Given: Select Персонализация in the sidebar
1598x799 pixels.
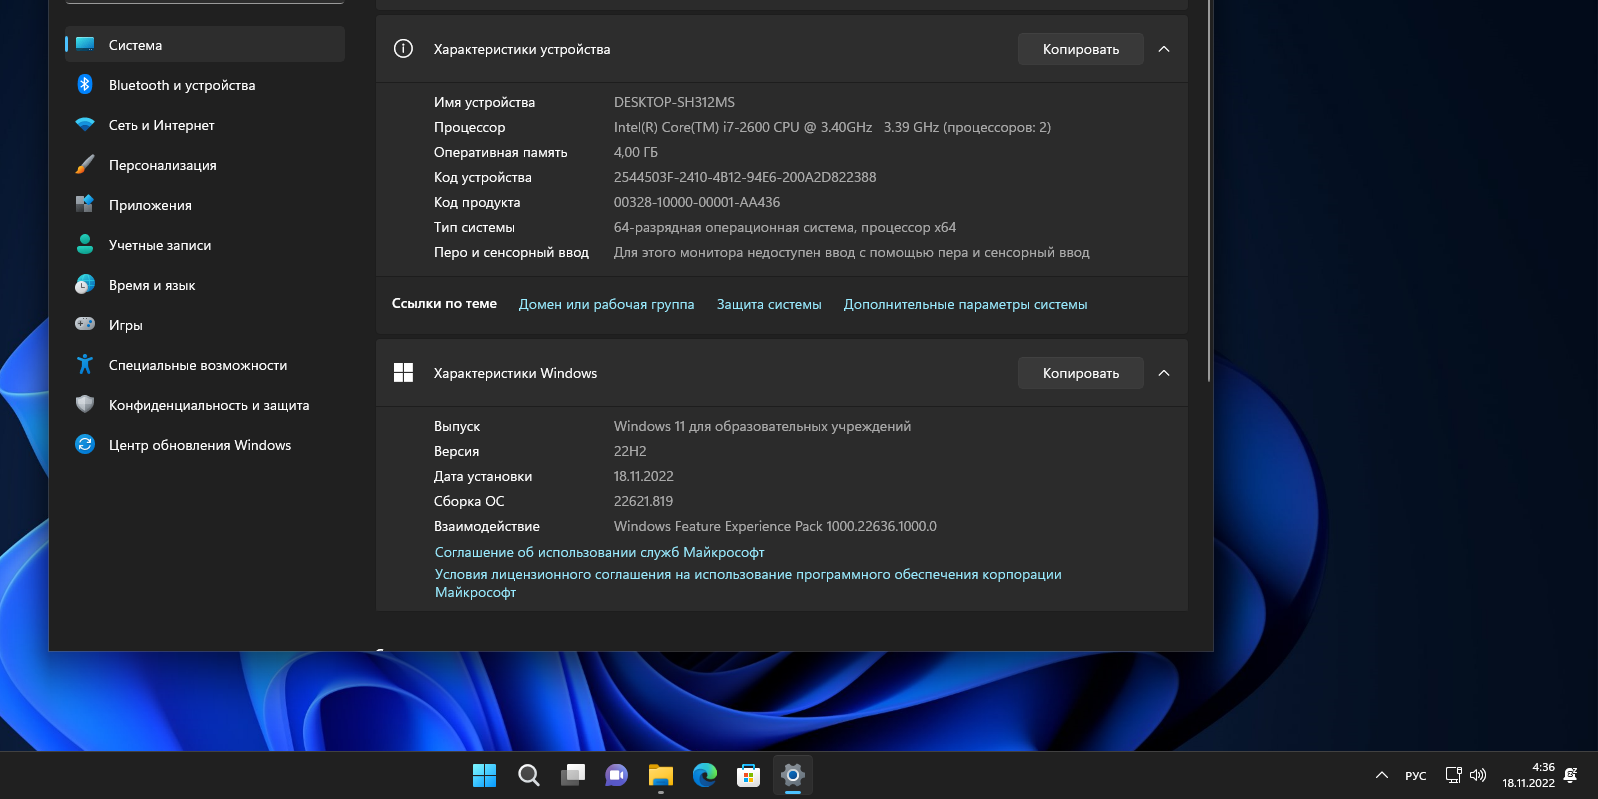Looking at the screenshot, I should click(205, 164).
